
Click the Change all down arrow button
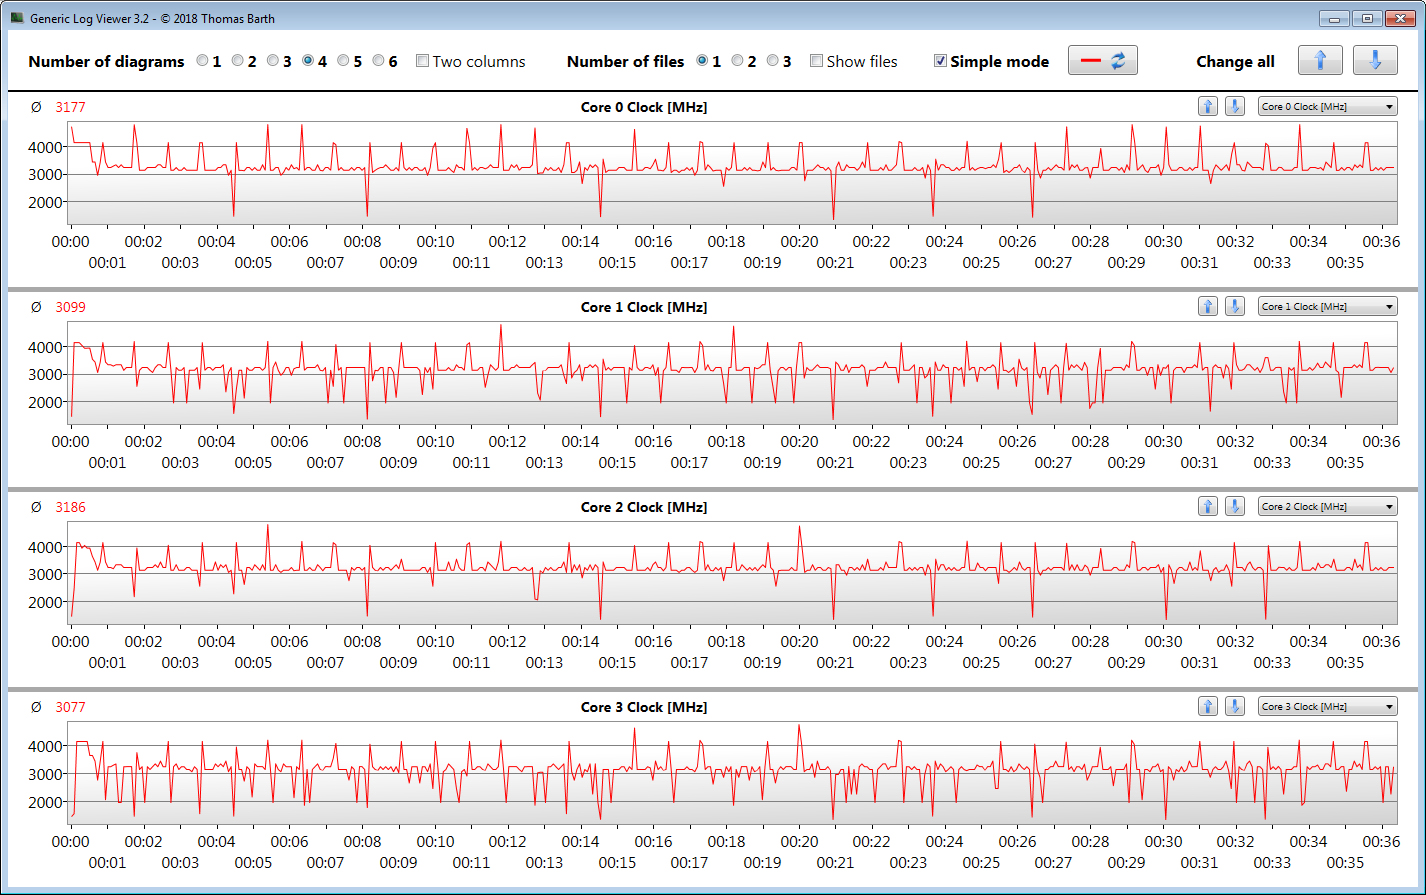point(1375,61)
